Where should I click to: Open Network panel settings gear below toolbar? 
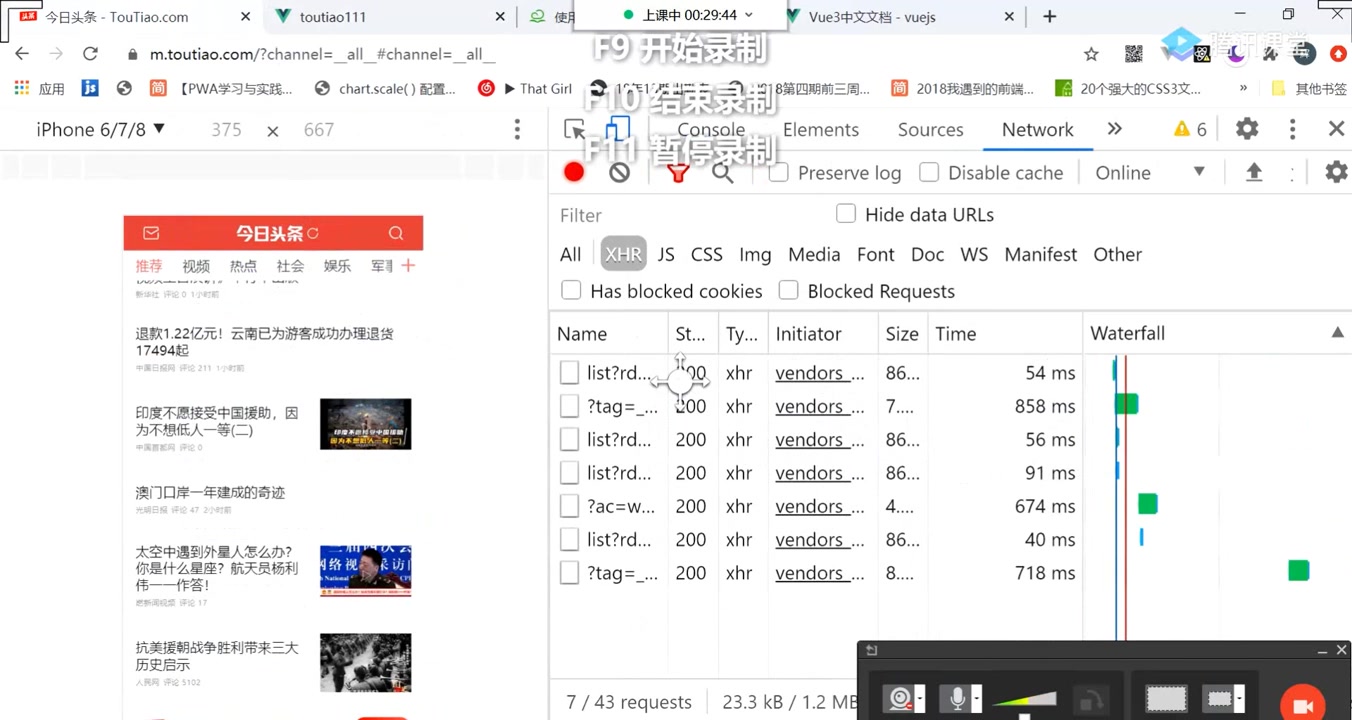coord(1336,172)
